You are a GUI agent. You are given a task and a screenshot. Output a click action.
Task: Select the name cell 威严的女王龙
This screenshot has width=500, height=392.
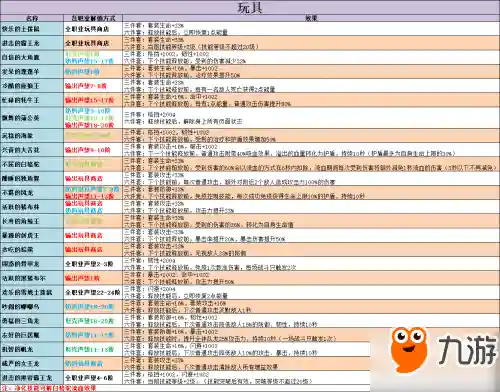[x=32, y=364]
